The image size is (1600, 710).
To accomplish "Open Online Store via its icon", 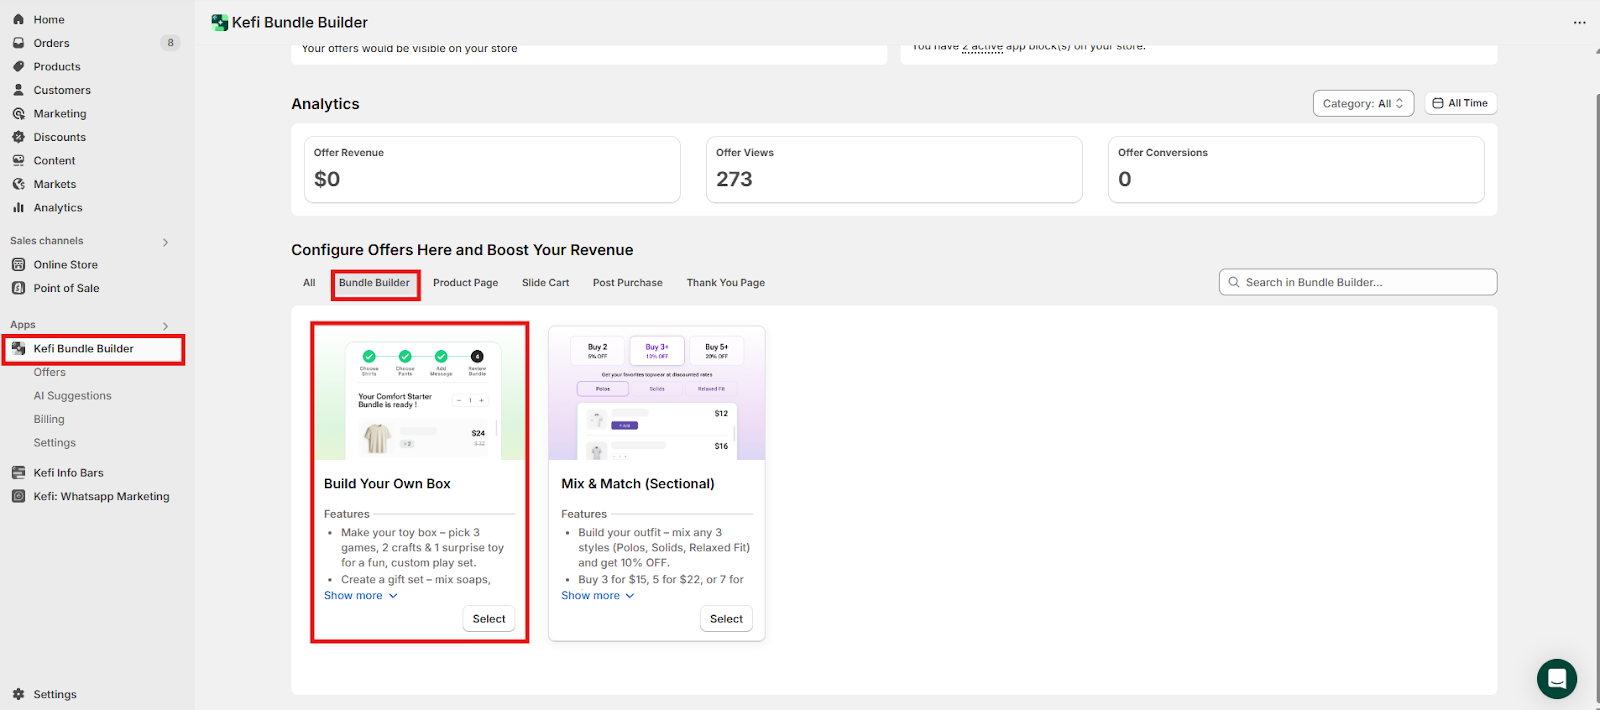I will point(18,265).
